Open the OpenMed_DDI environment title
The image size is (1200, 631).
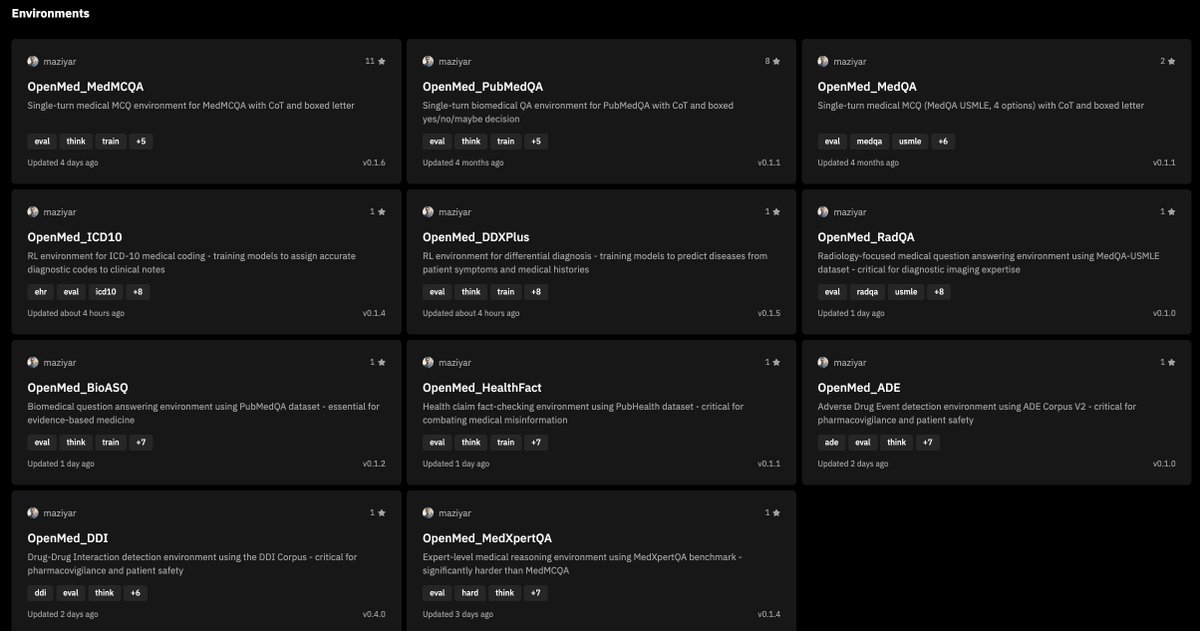[68, 539]
